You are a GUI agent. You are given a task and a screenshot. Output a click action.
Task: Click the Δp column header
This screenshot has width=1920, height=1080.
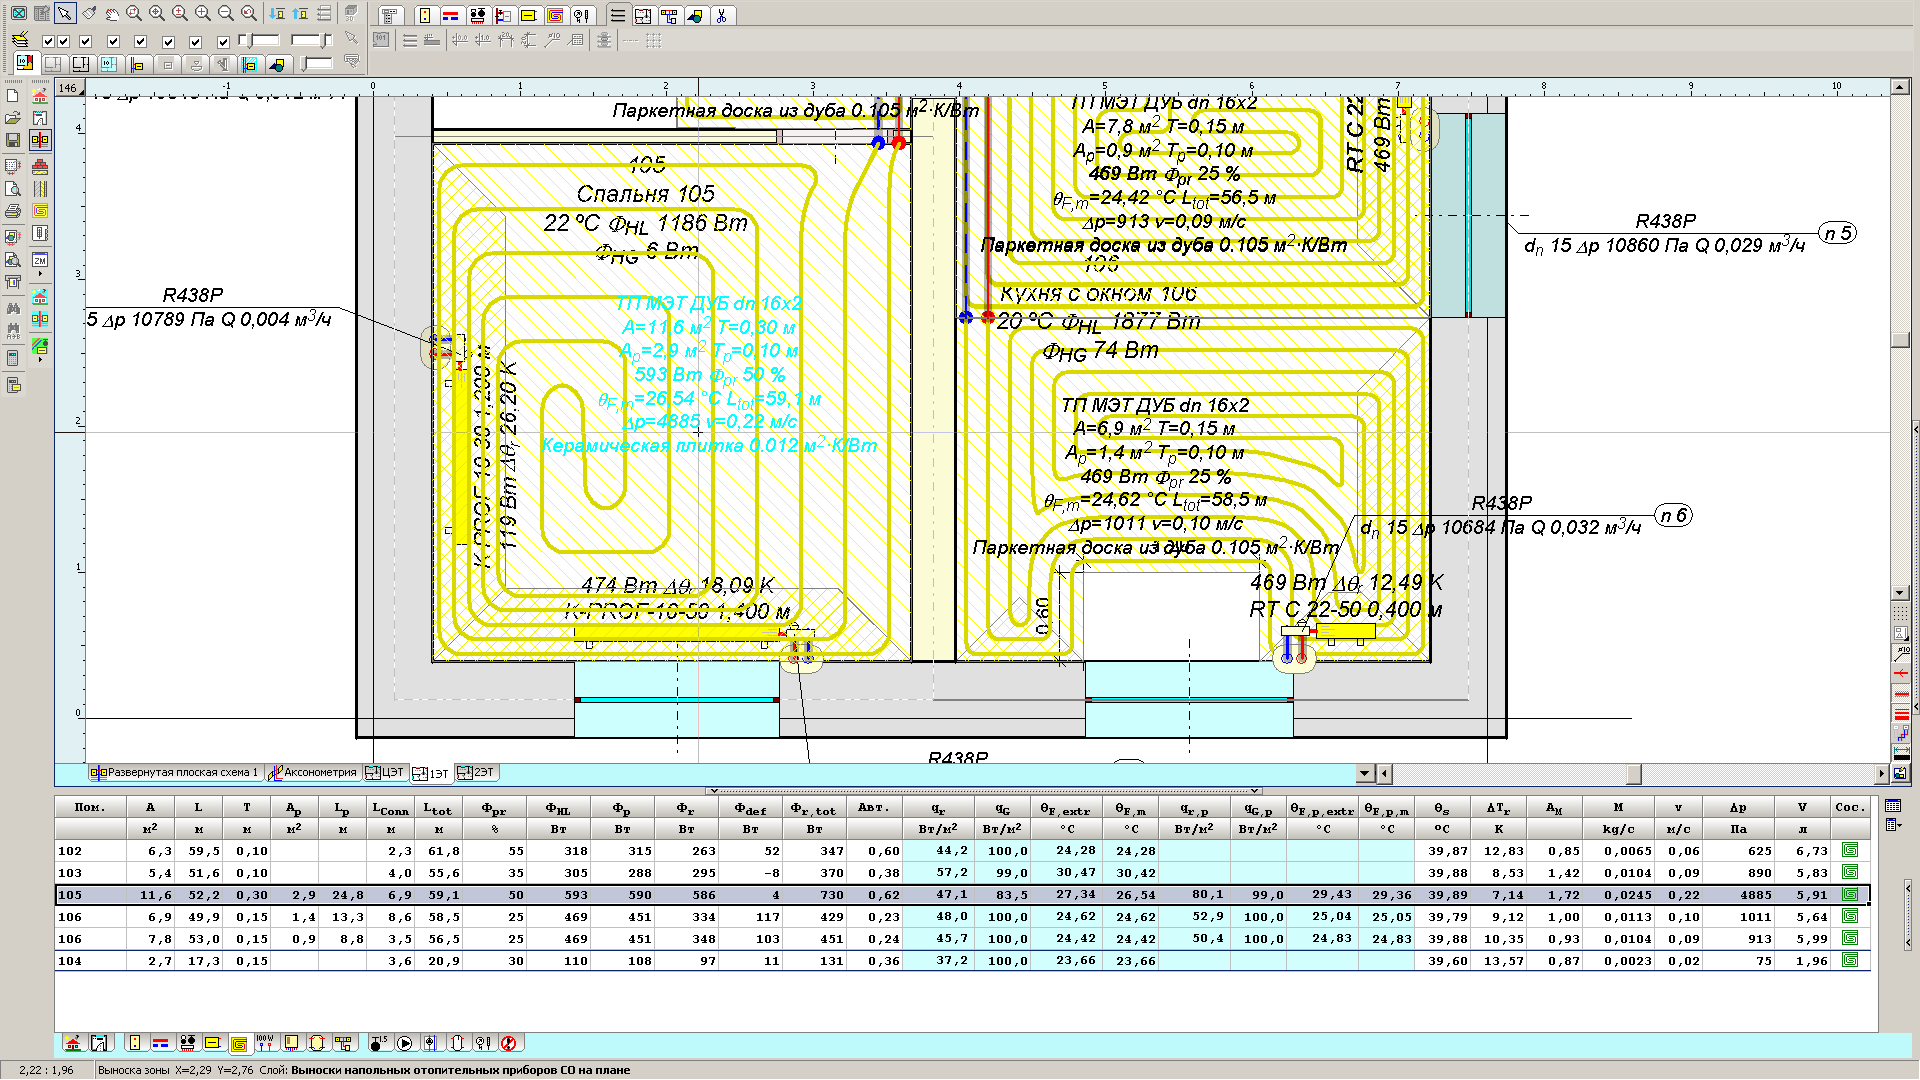(x=1738, y=807)
